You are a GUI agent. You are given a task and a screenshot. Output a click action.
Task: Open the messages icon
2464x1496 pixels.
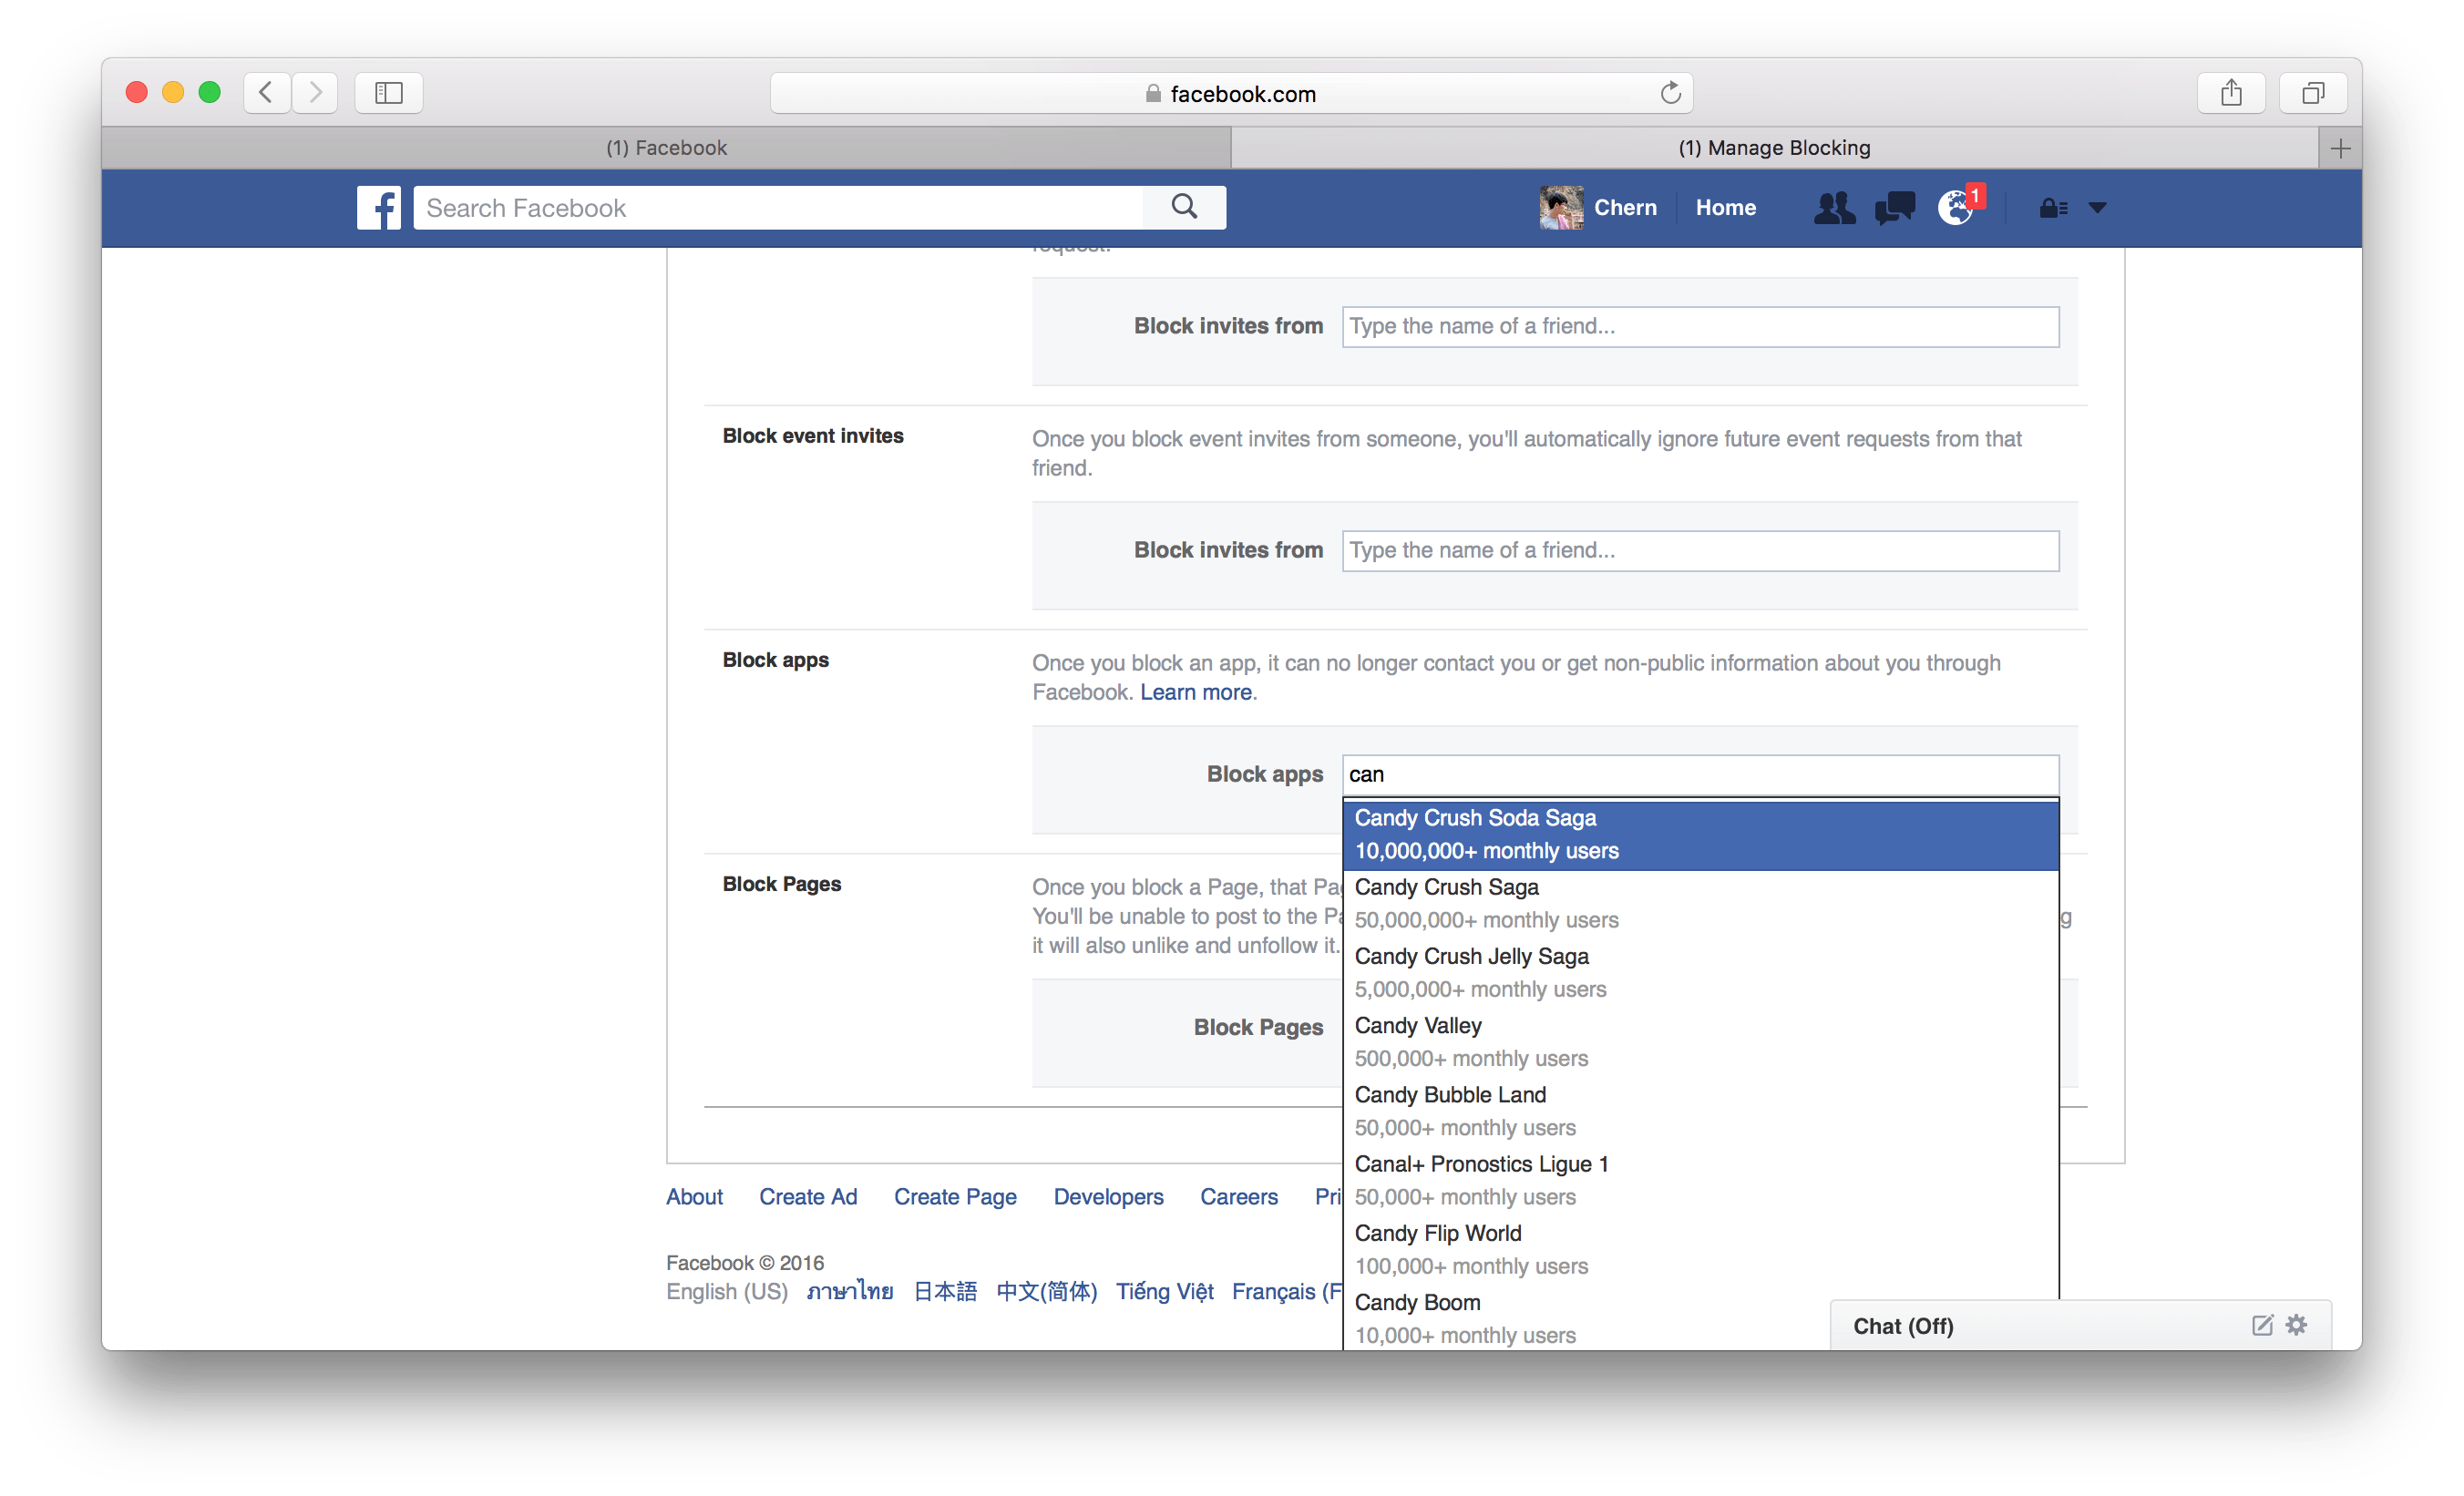1894,207
